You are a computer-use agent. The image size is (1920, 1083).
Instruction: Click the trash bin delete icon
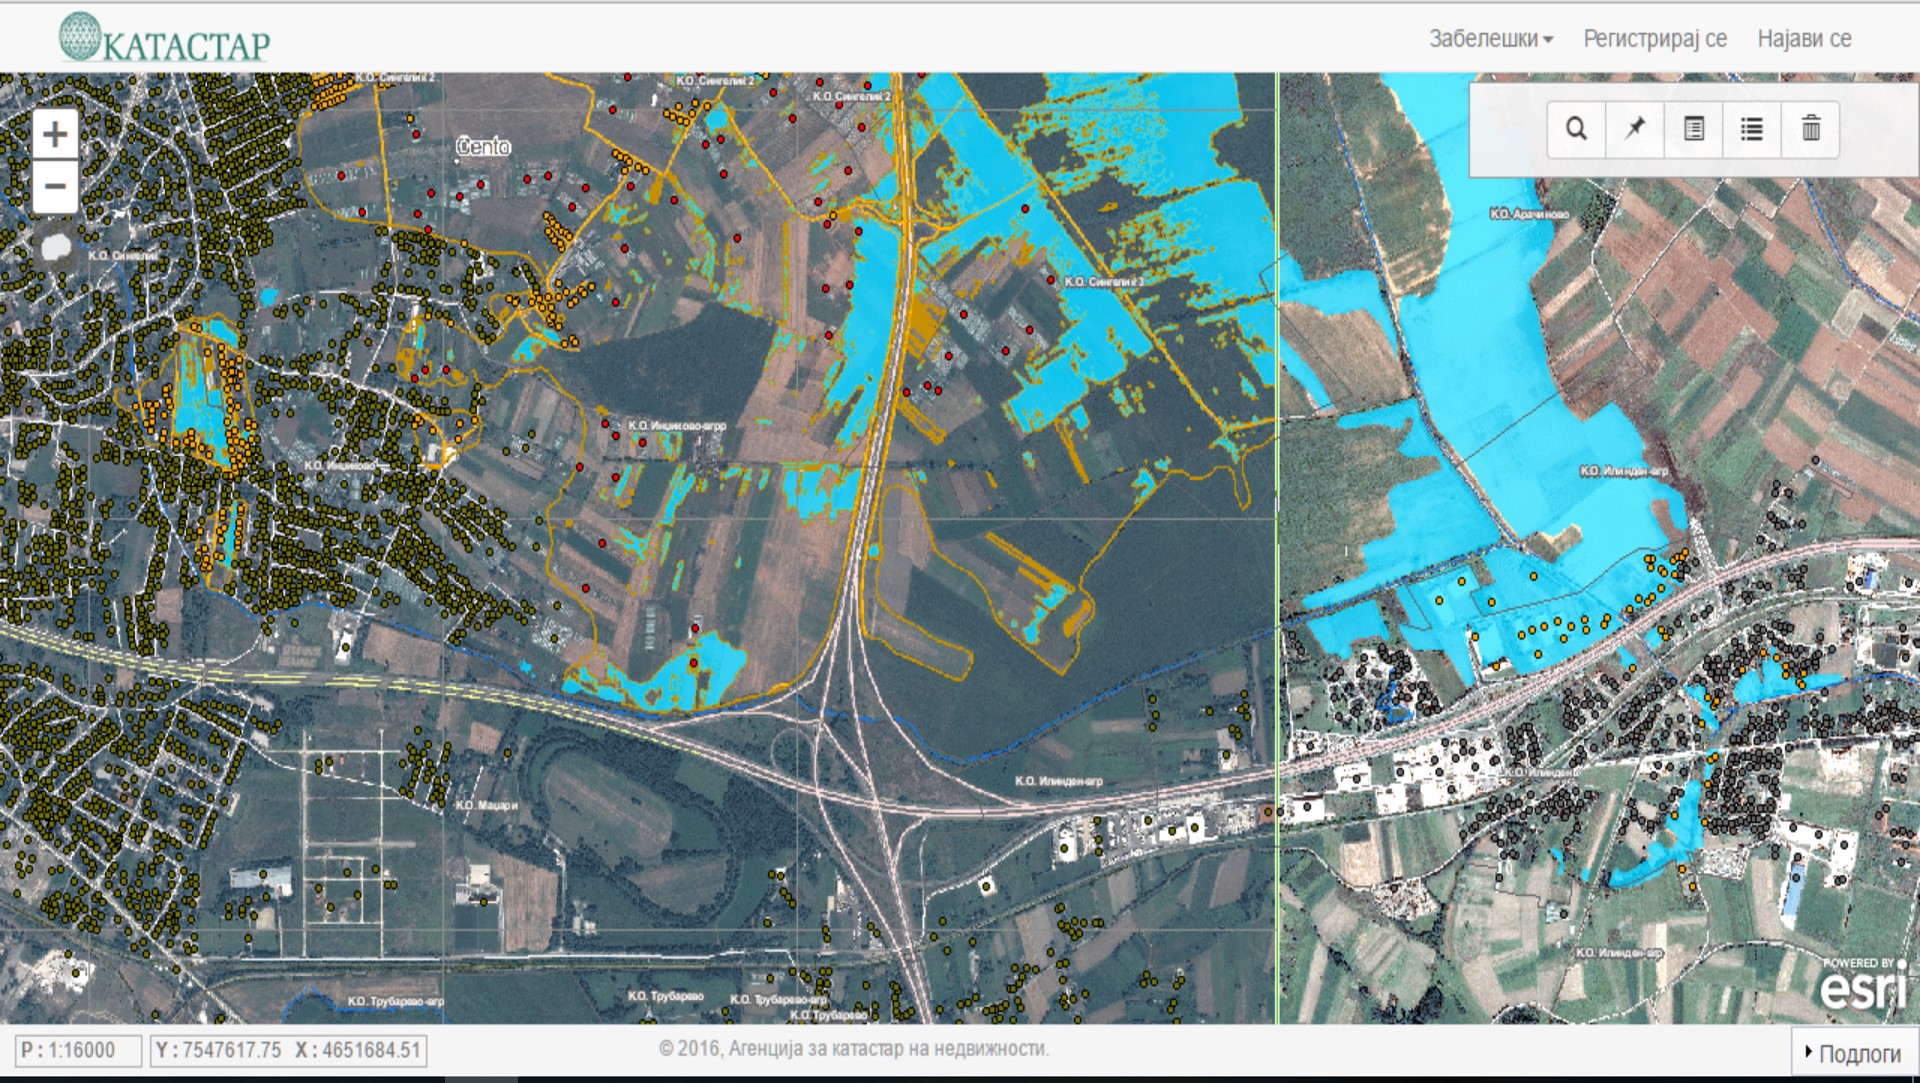click(1810, 129)
